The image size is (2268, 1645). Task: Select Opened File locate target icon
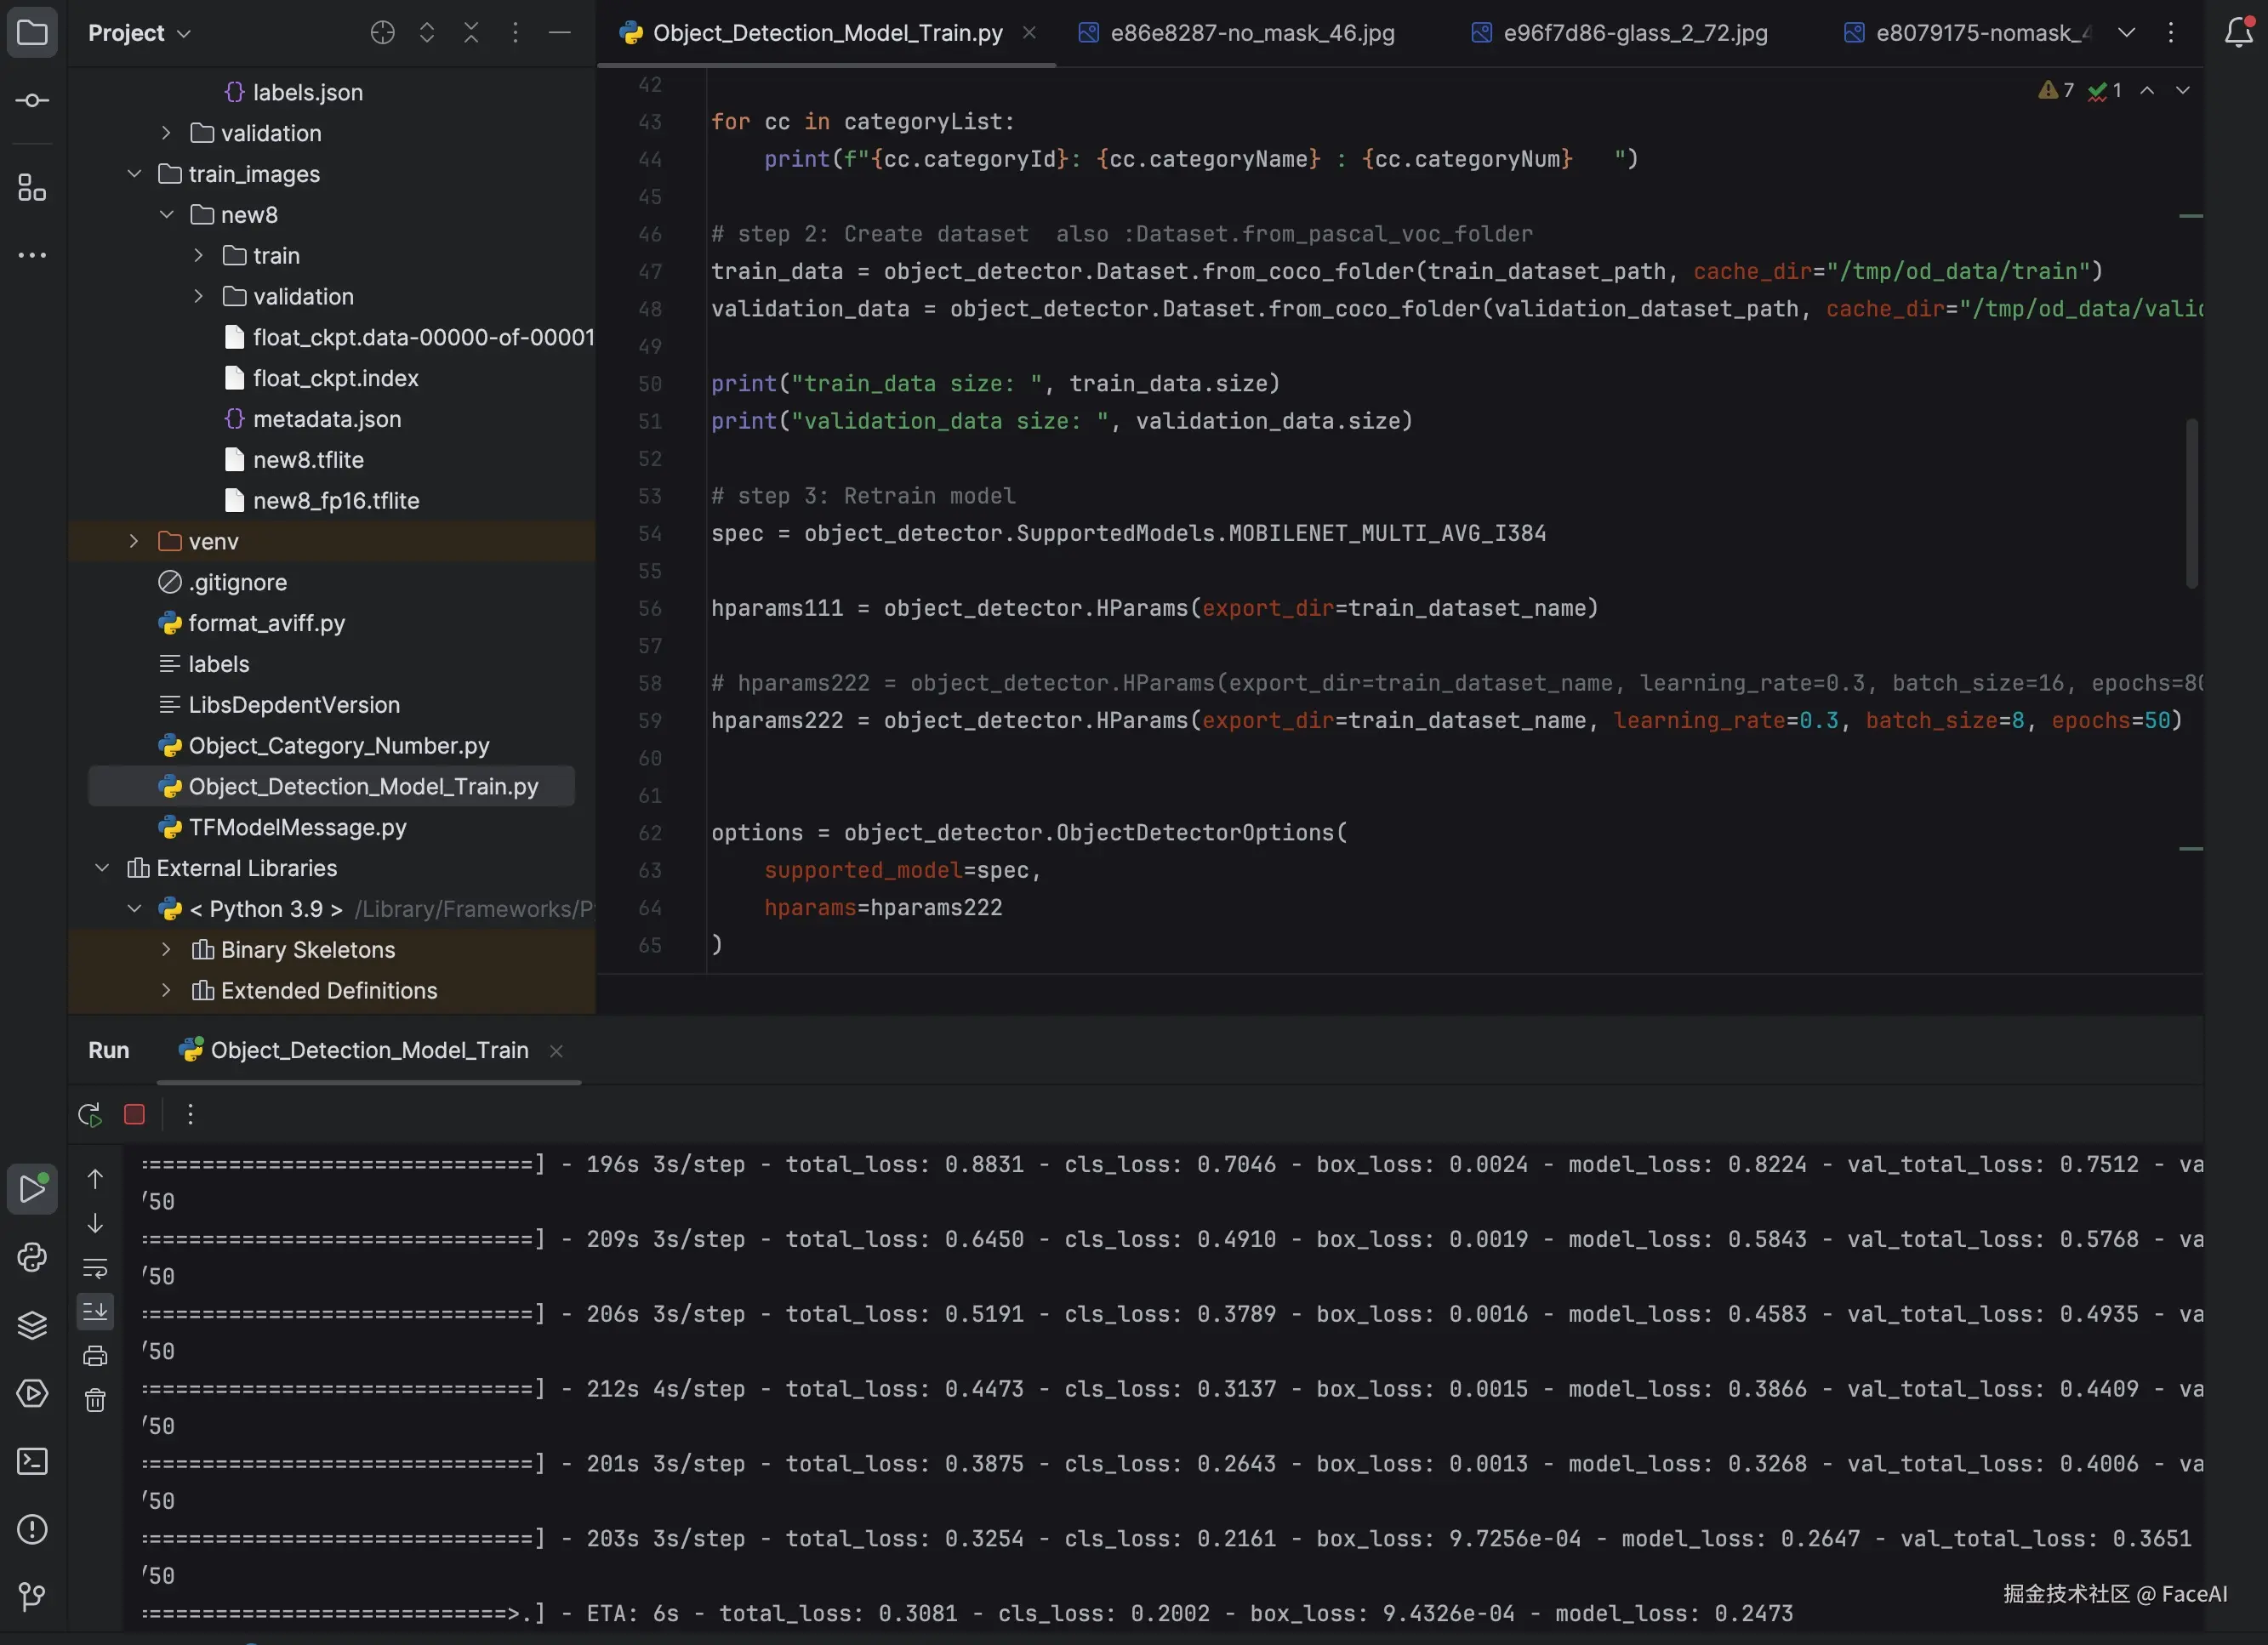tap(382, 33)
